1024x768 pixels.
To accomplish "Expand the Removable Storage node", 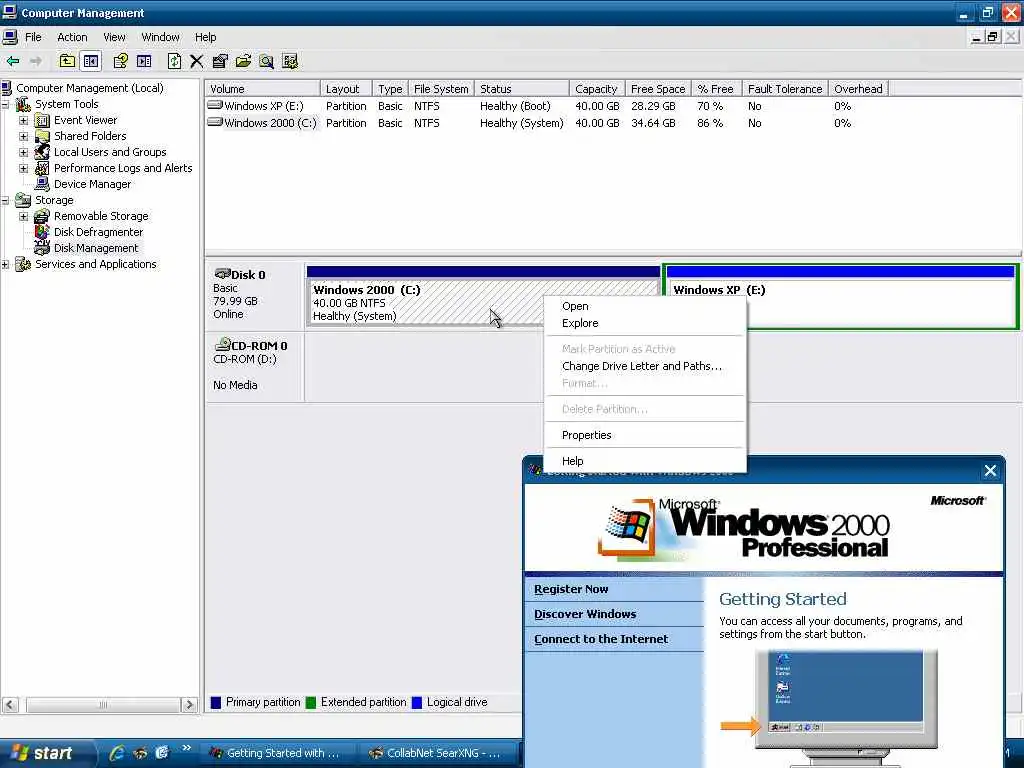I will tap(24, 216).
